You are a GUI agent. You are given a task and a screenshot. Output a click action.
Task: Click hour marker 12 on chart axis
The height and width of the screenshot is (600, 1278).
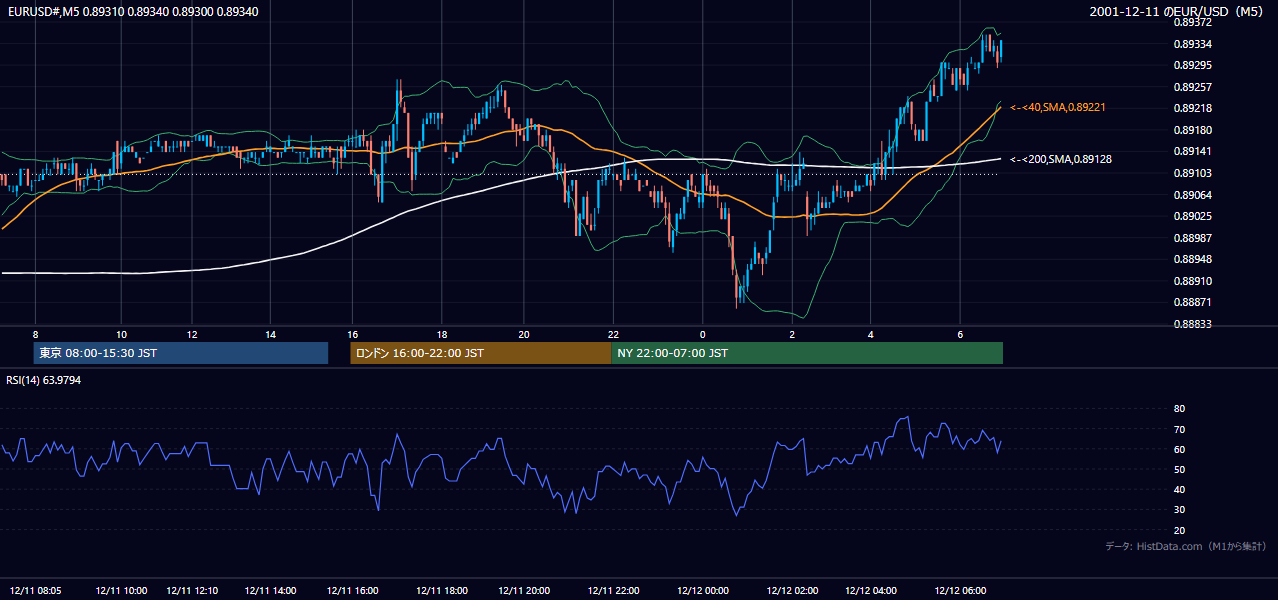point(192,334)
